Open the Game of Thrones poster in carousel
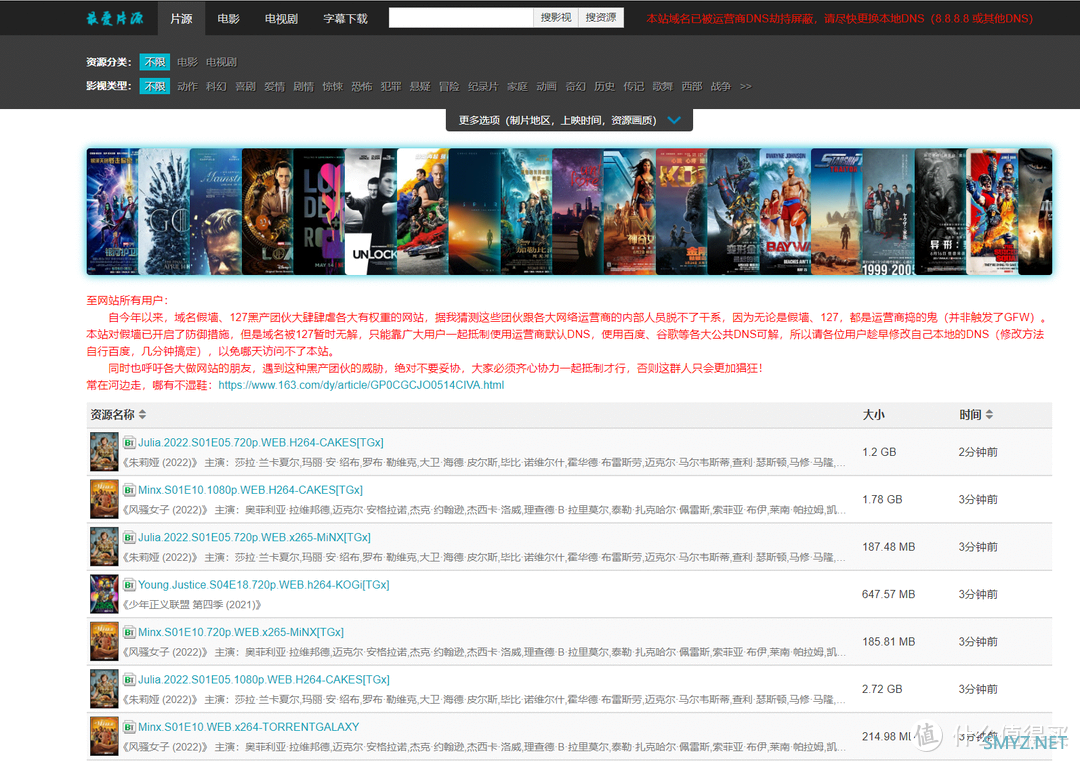The width and height of the screenshot is (1080, 762). coord(164,212)
